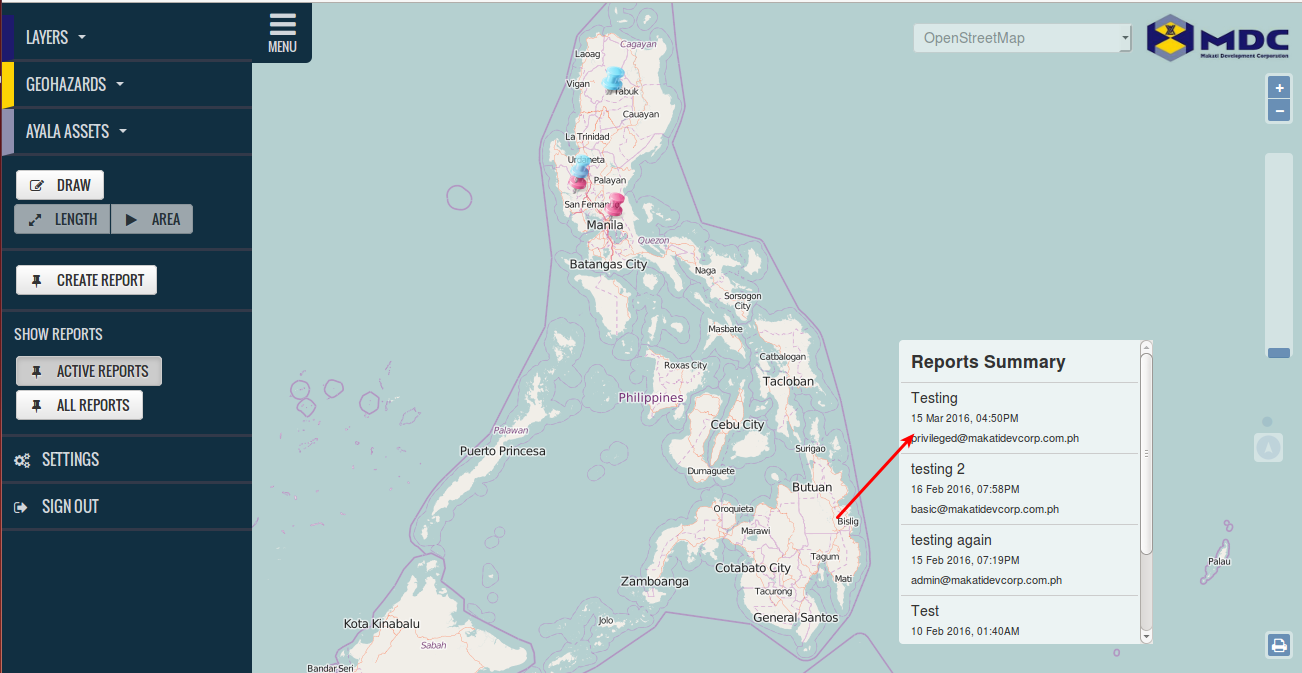
Task: Click the Puerto Princesa map label
Action: 503,451
